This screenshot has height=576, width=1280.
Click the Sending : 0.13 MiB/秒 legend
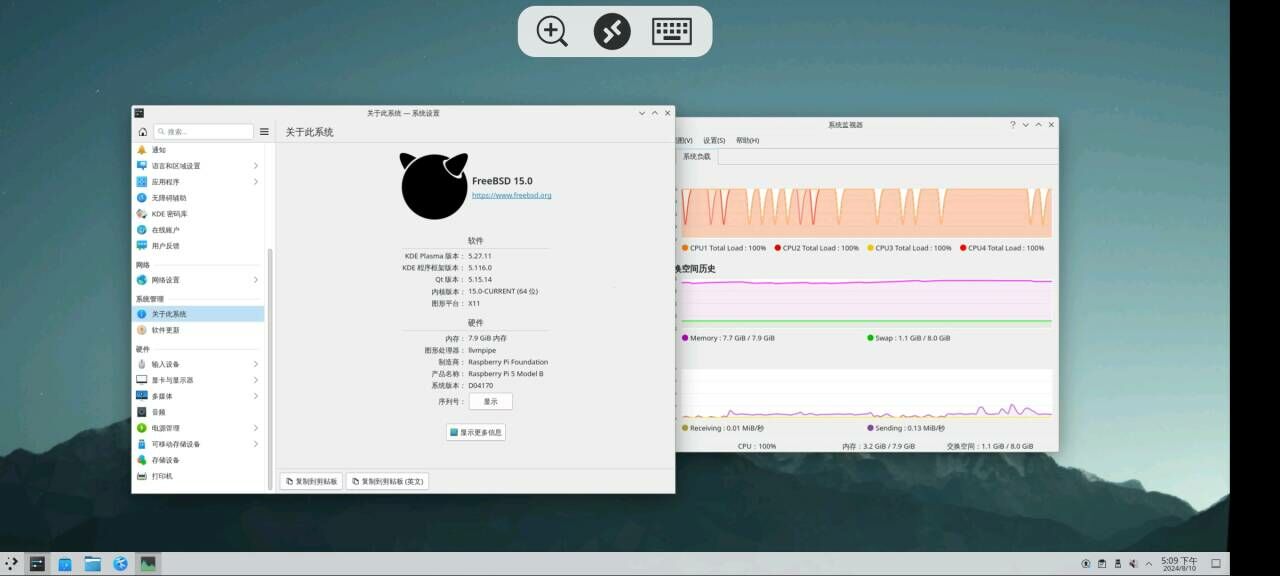[x=908, y=428]
